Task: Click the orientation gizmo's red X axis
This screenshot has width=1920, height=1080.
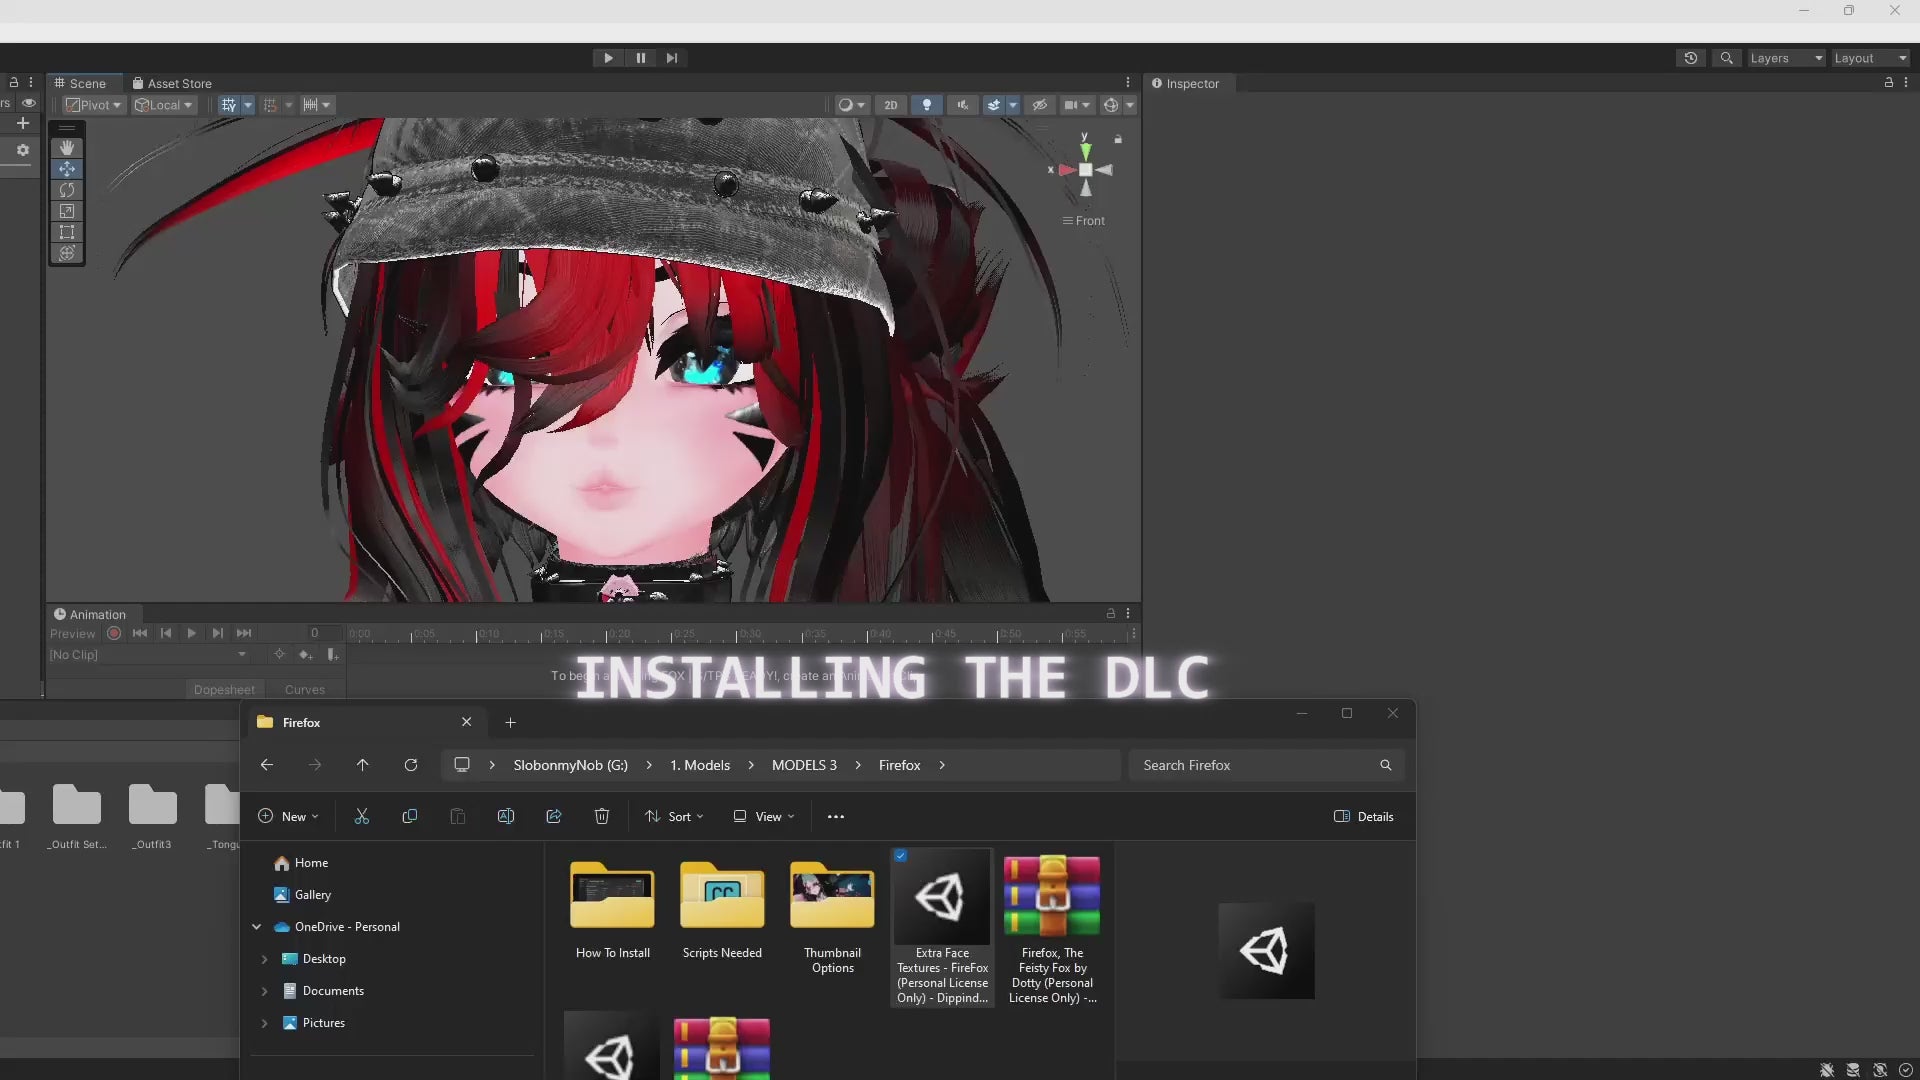Action: pyautogui.click(x=1065, y=170)
